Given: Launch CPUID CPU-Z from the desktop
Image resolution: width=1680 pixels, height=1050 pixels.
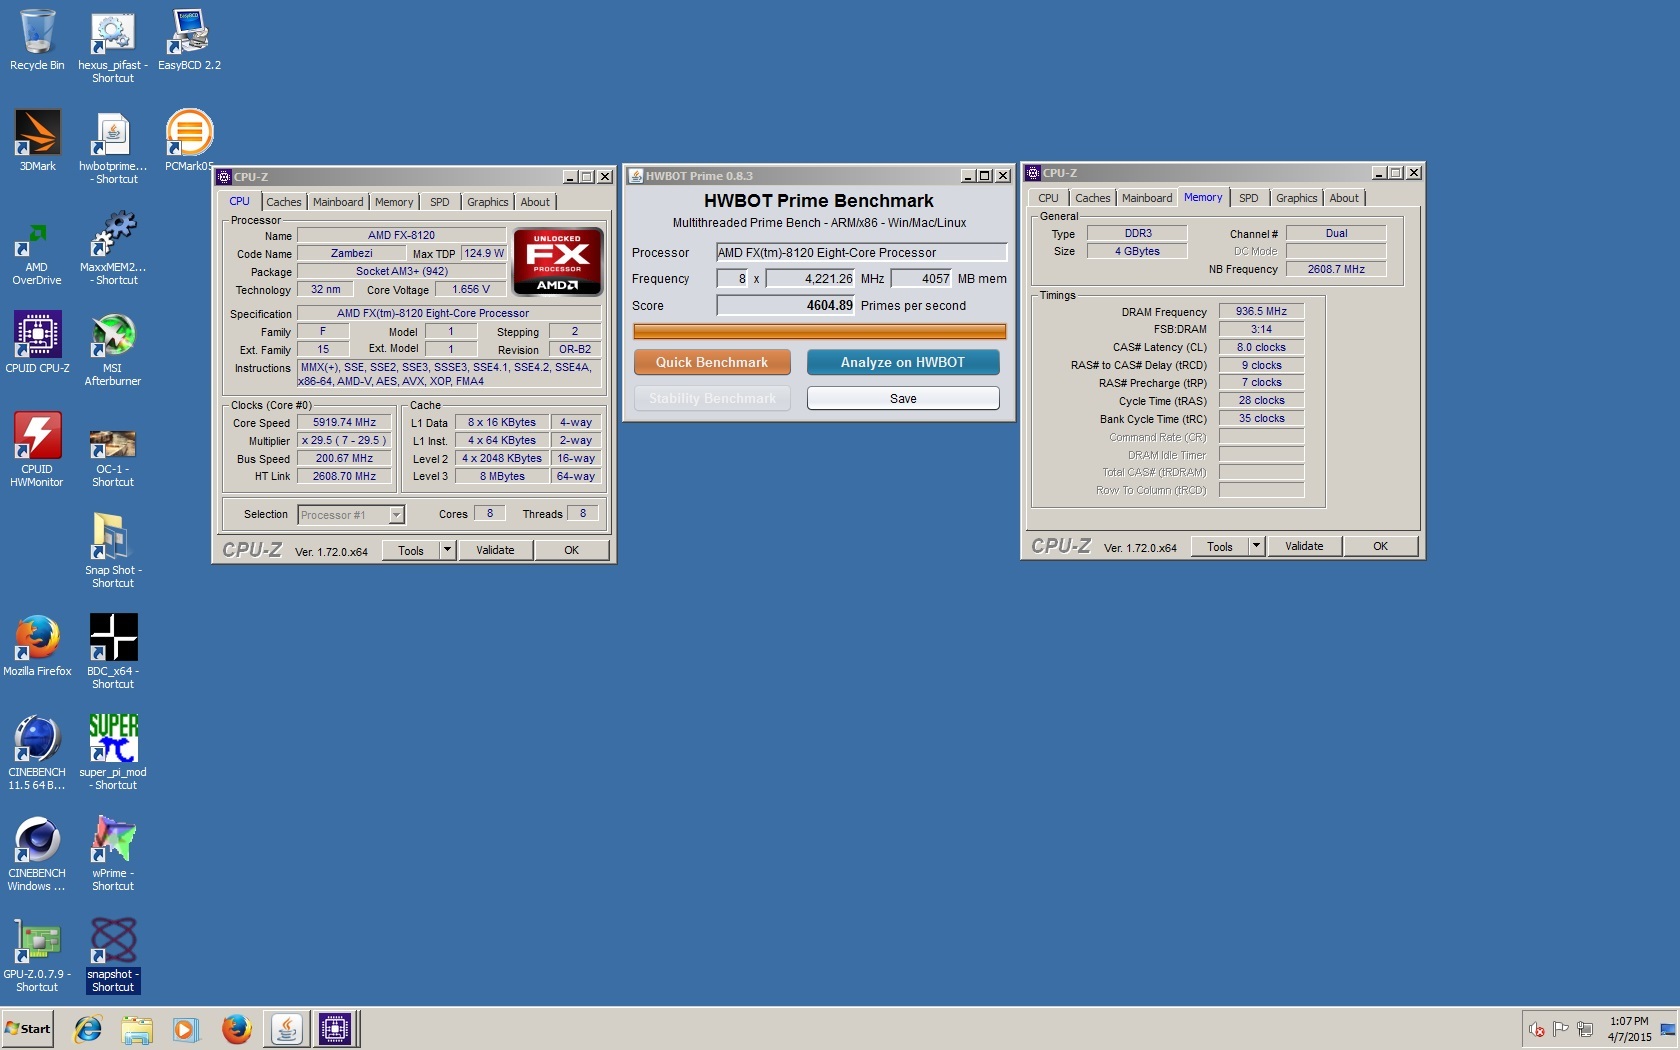Looking at the screenshot, I should [37, 342].
